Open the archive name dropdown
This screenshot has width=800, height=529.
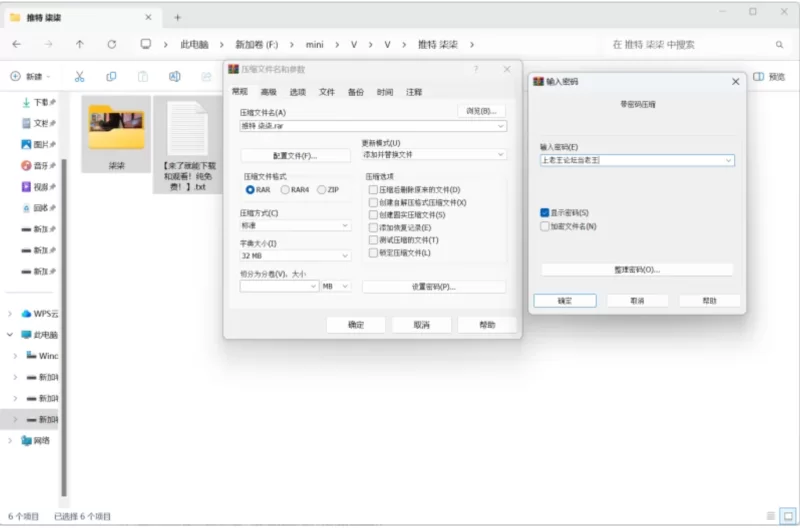[501, 126]
